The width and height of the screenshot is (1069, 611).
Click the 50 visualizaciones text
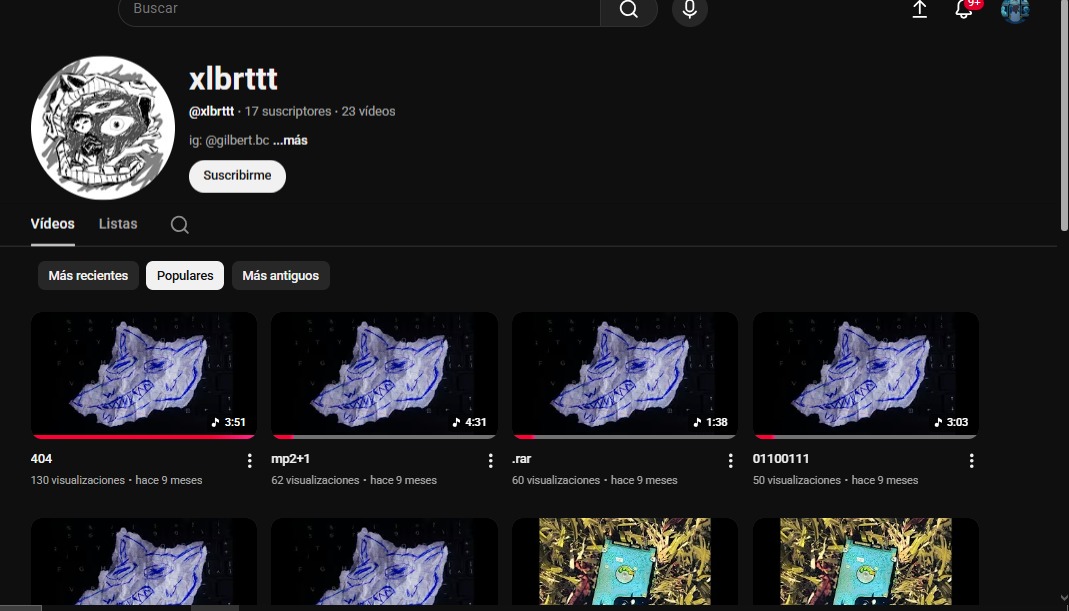(x=796, y=480)
